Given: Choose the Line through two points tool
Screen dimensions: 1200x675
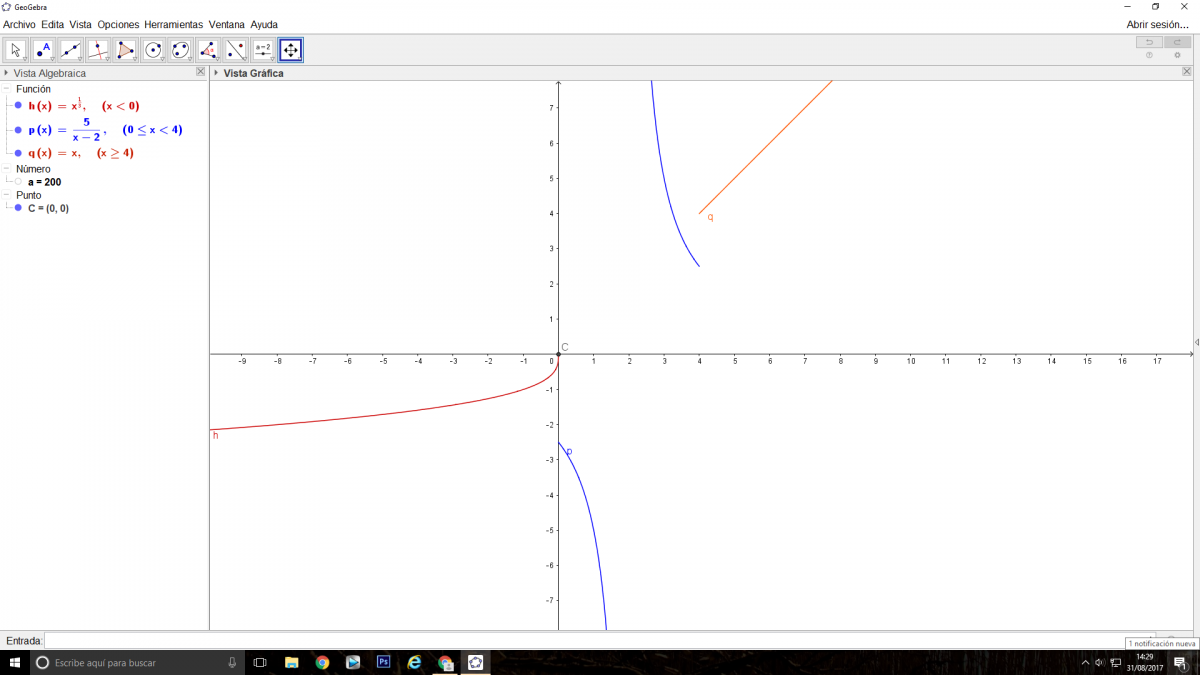Looking at the screenshot, I should [x=70, y=49].
